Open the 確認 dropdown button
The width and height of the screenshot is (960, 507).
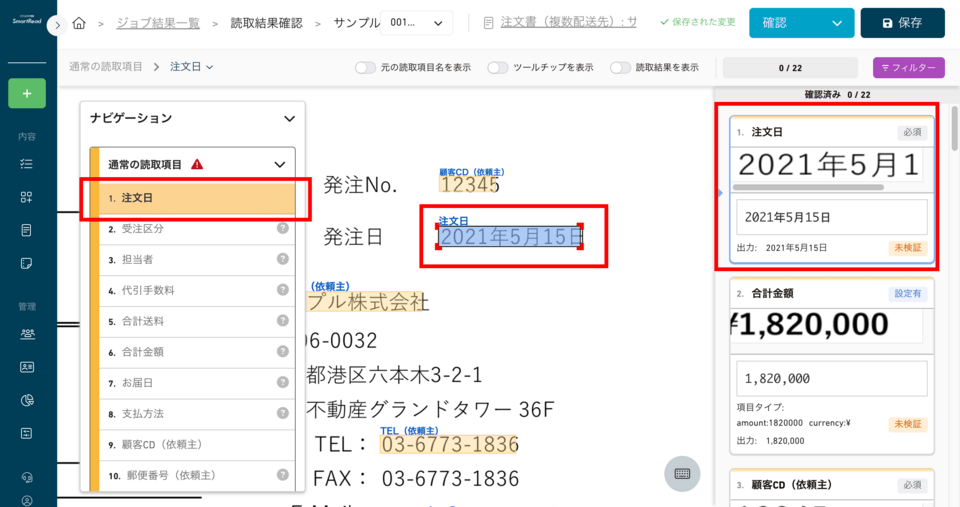(801, 23)
